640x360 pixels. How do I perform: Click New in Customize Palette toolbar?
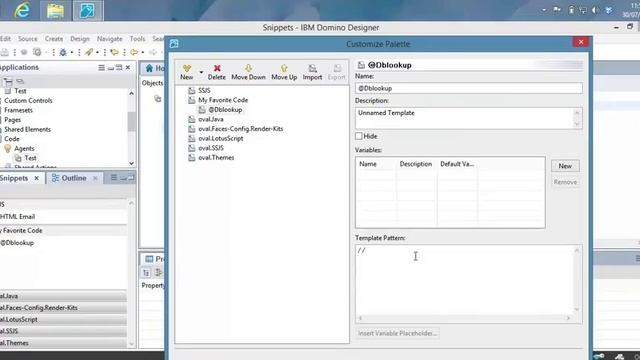(x=187, y=72)
